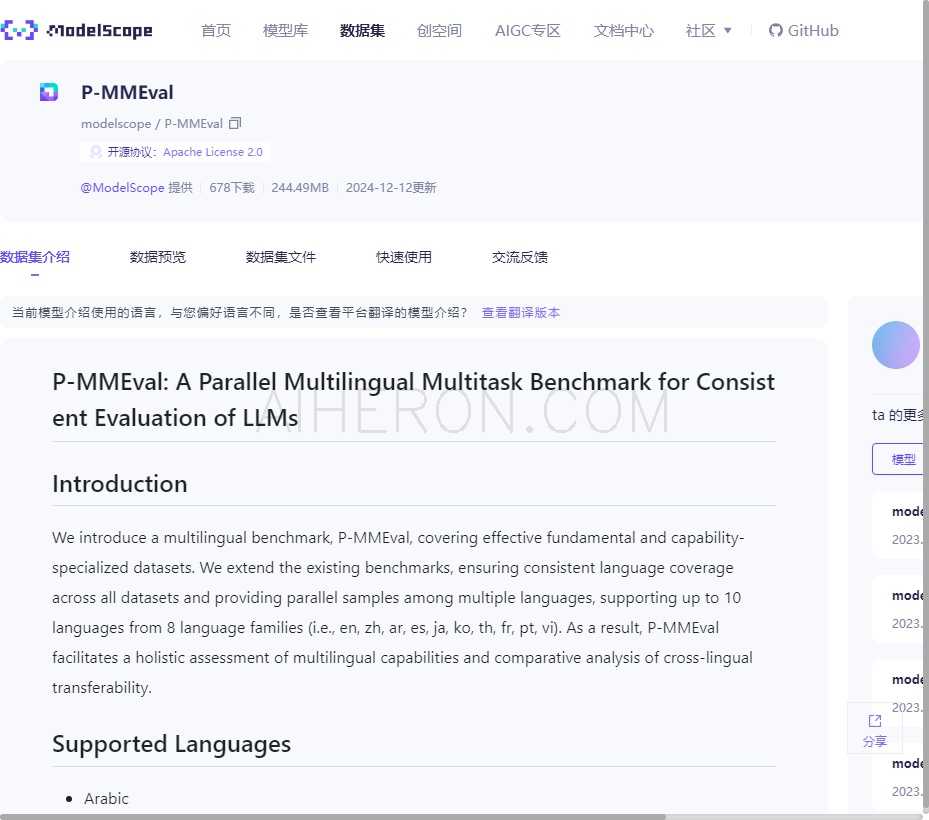
Task: Click the horizontal scrollbar at the bottom
Action: pos(332,816)
